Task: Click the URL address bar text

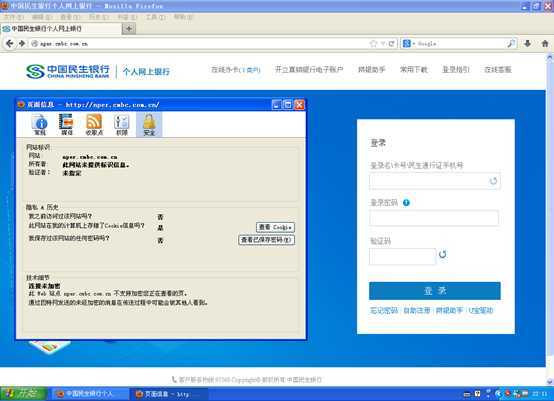Action: click(x=64, y=44)
